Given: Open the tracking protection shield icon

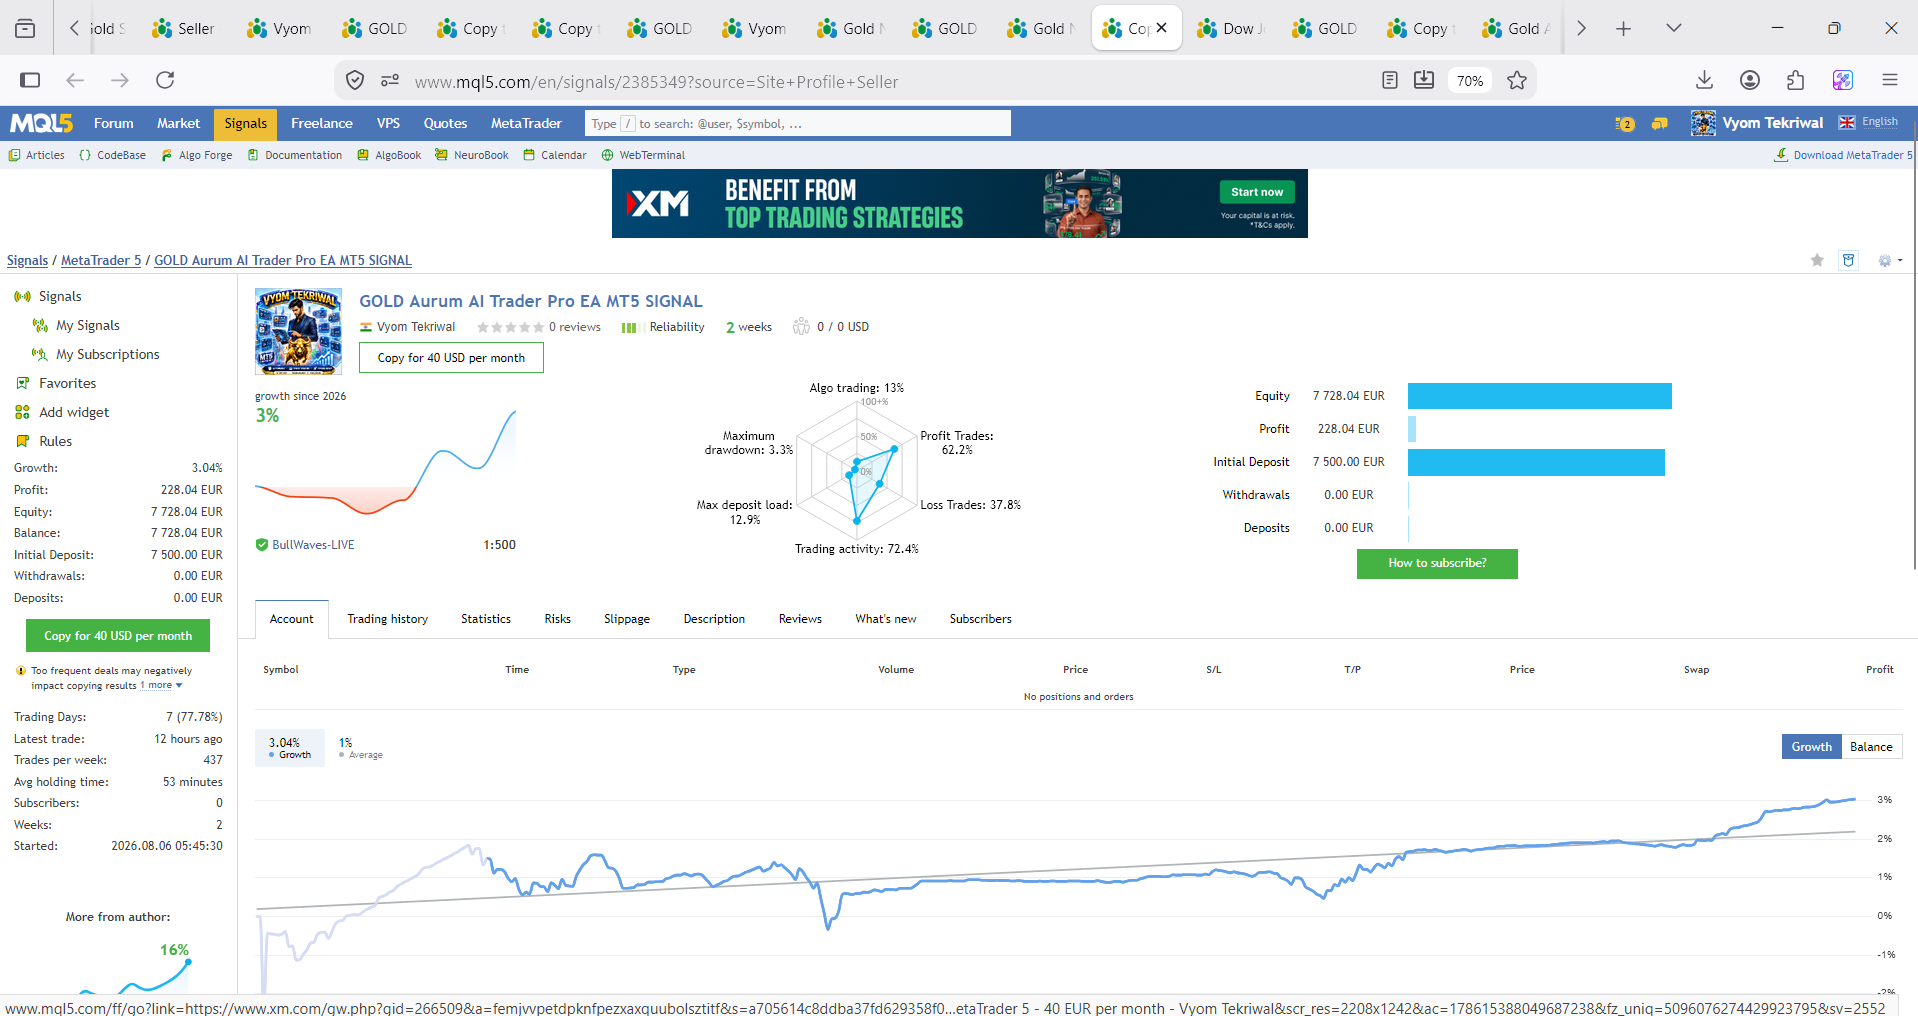Looking at the screenshot, I should pyautogui.click(x=355, y=81).
